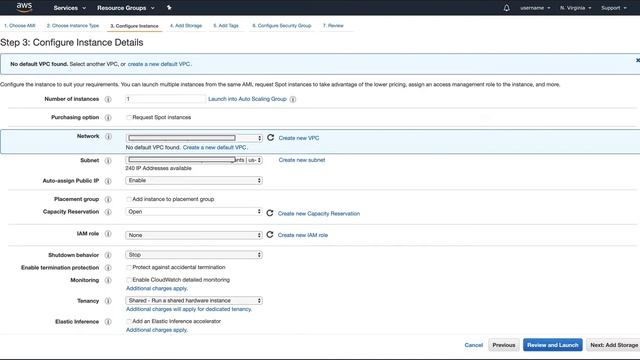Viewport: 640px width, 360px height.
Task: Select 3. Configure Instance step
Action: tap(134, 26)
